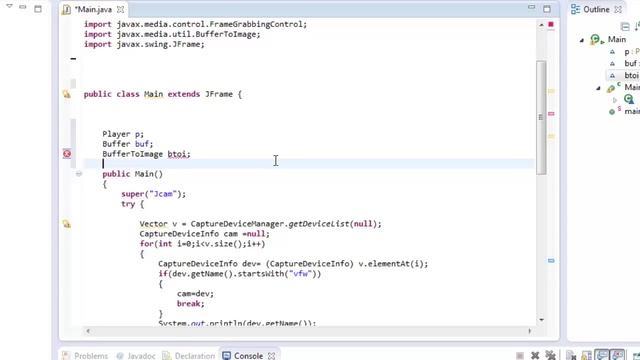
Task: Click the "Player p;" declaration line
Action: click(x=123, y=134)
